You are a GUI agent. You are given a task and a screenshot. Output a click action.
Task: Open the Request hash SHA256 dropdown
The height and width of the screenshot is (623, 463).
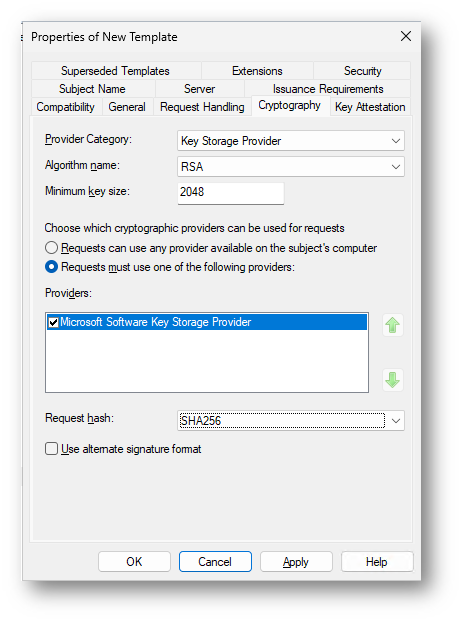(291, 421)
